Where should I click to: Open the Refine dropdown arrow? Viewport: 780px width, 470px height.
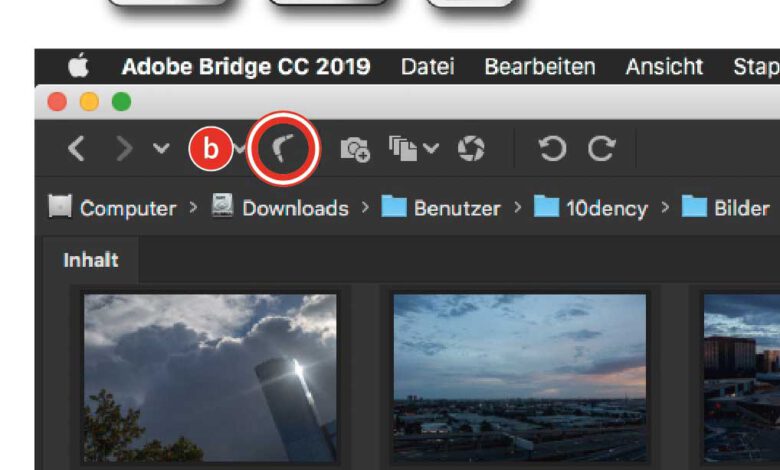click(431, 148)
